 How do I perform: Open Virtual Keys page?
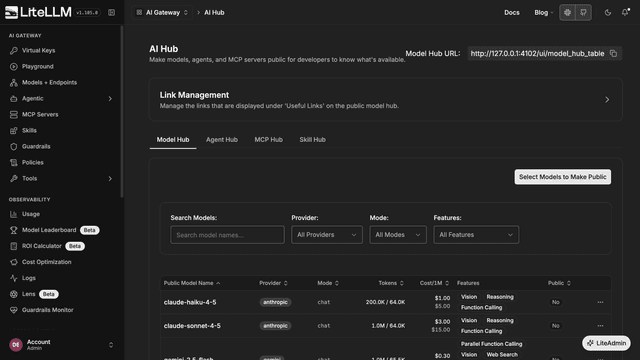[38, 51]
